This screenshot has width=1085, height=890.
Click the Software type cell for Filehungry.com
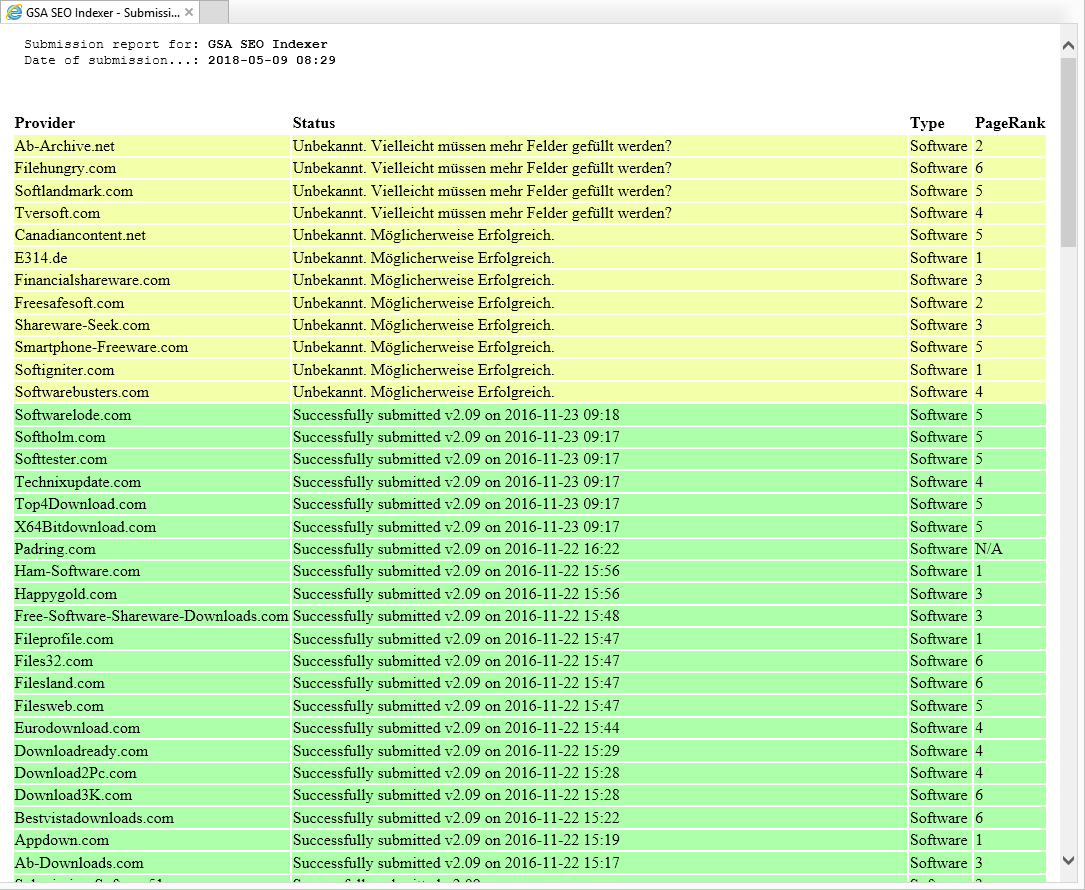point(938,168)
